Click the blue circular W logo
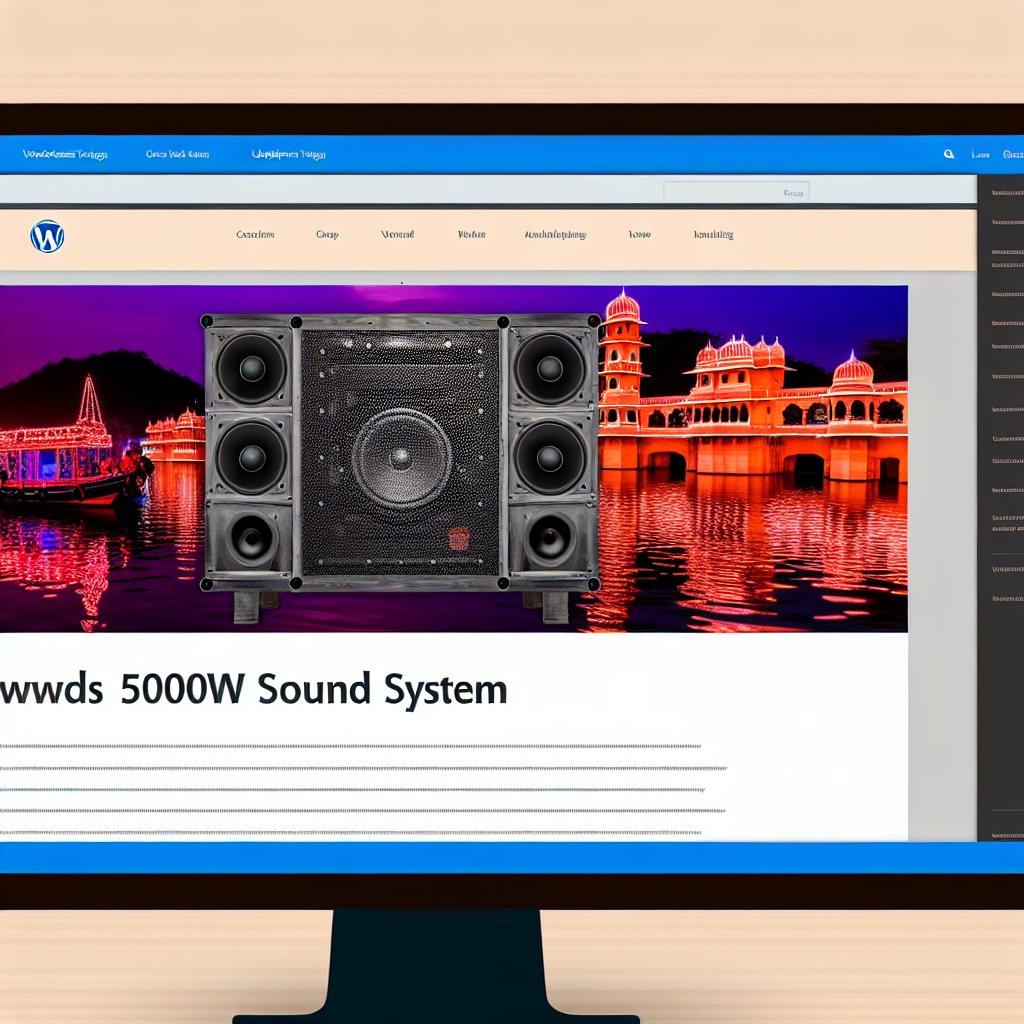1024x1024 pixels. click(47, 236)
